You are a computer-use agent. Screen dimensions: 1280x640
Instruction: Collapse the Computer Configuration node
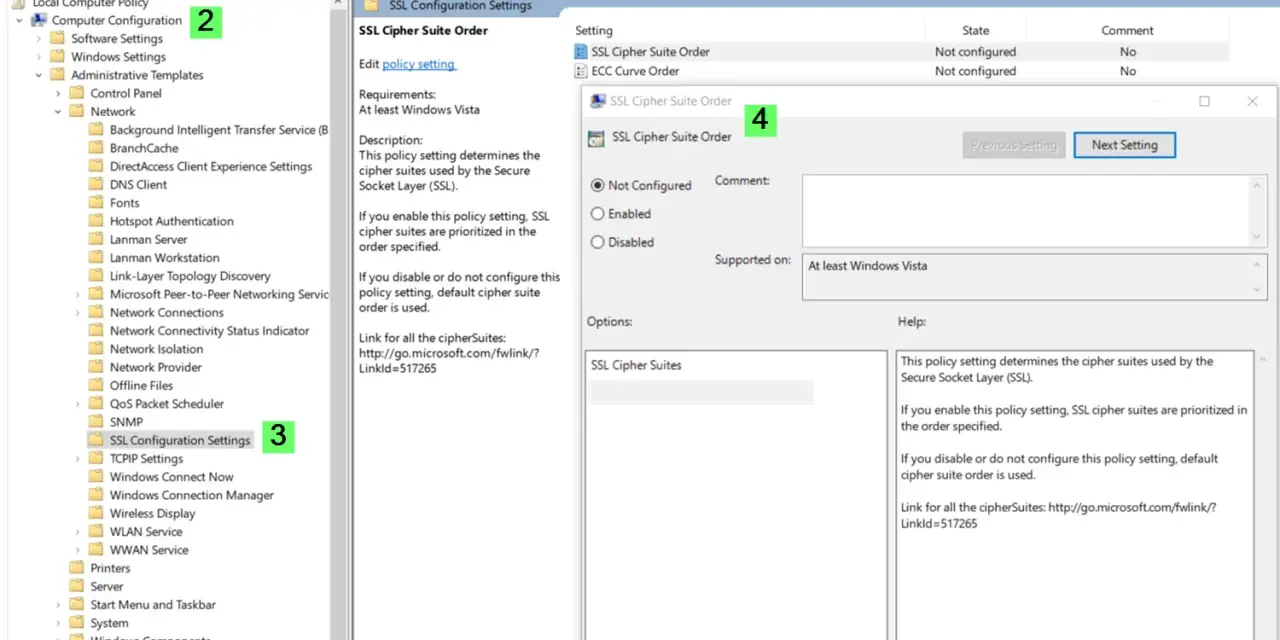[19, 20]
